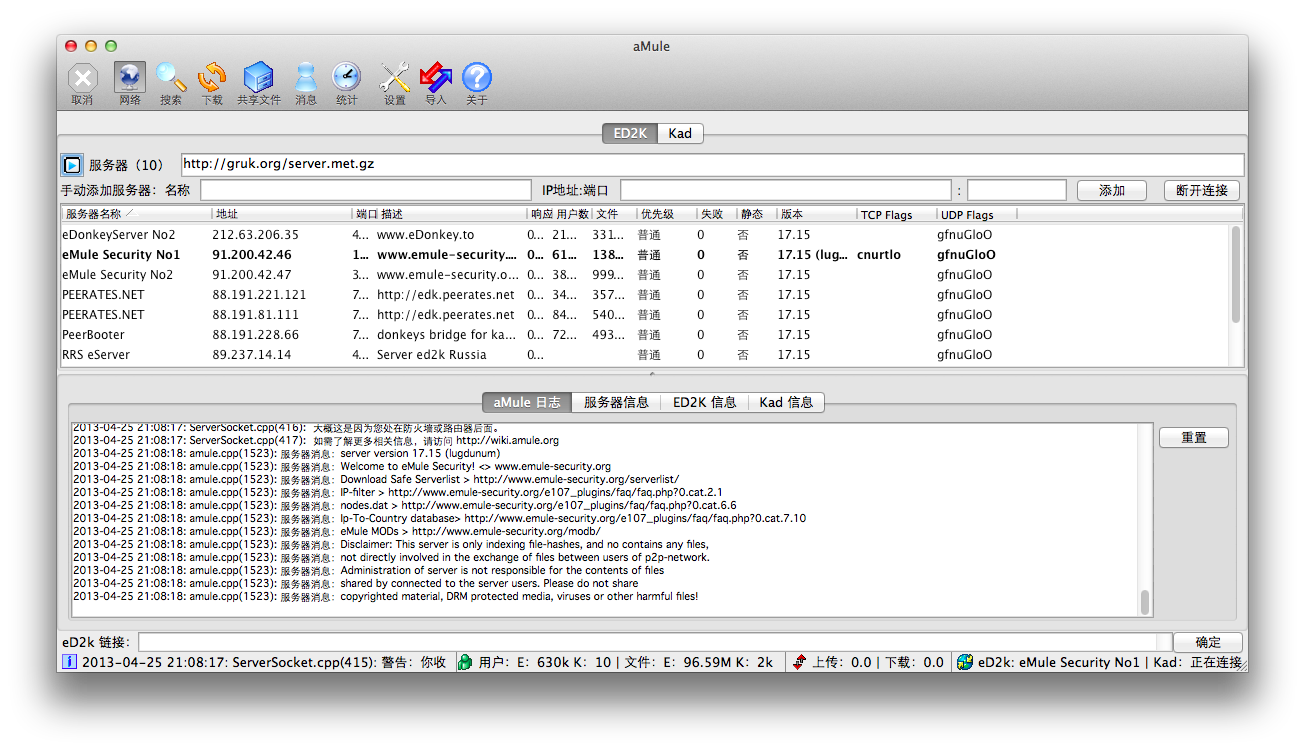The width and height of the screenshot is (1305, 751).
Task: Sort by TCP Flags column header
Action: point(896,214)
